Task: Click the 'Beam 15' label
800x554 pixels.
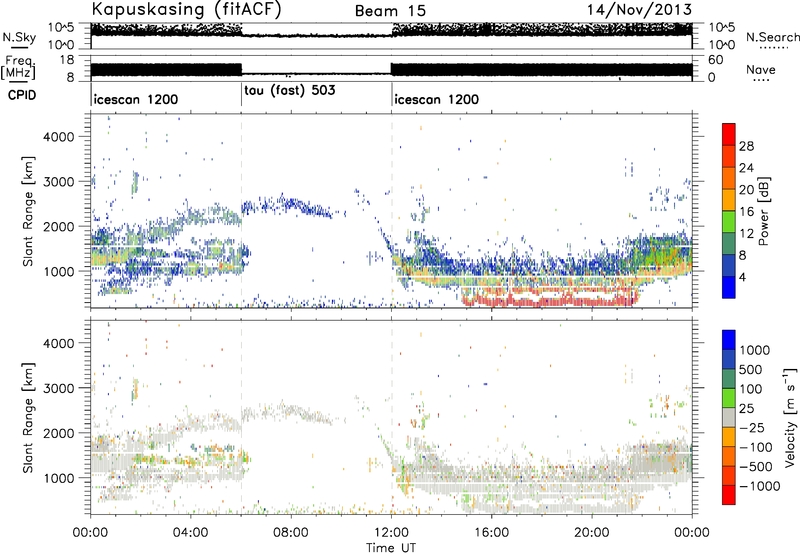Action: tap(390, 11)
